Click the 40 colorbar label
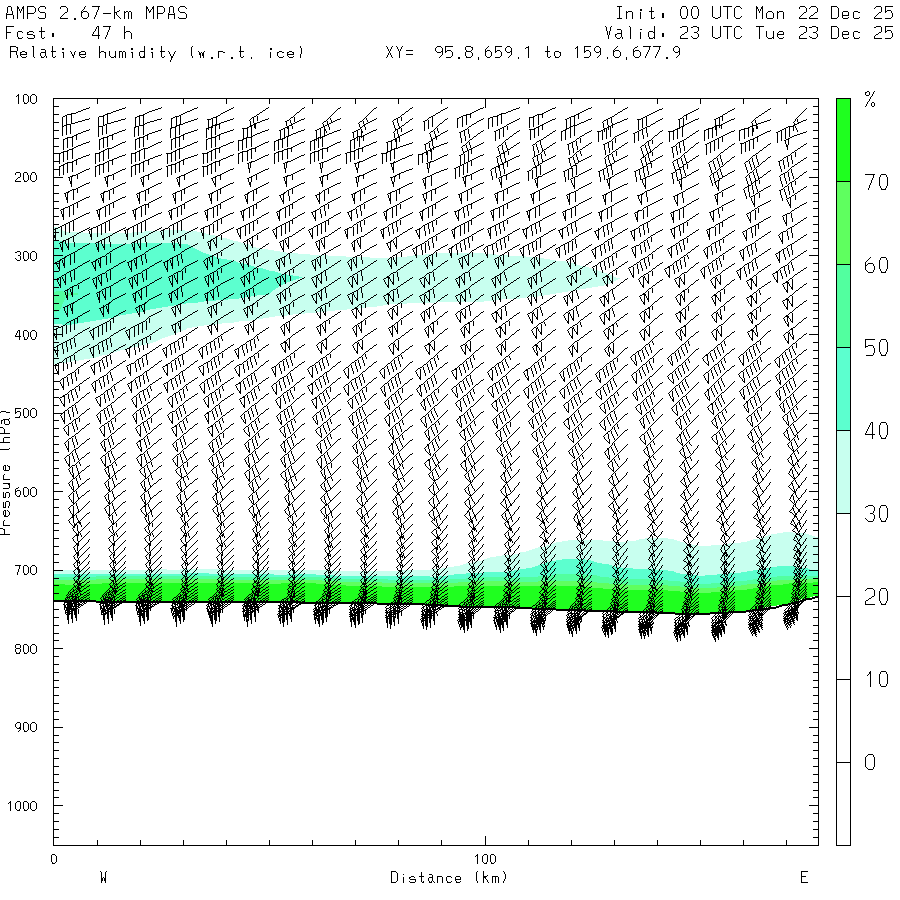Screen dimensions: 900x900 click(x=876, y=431)
